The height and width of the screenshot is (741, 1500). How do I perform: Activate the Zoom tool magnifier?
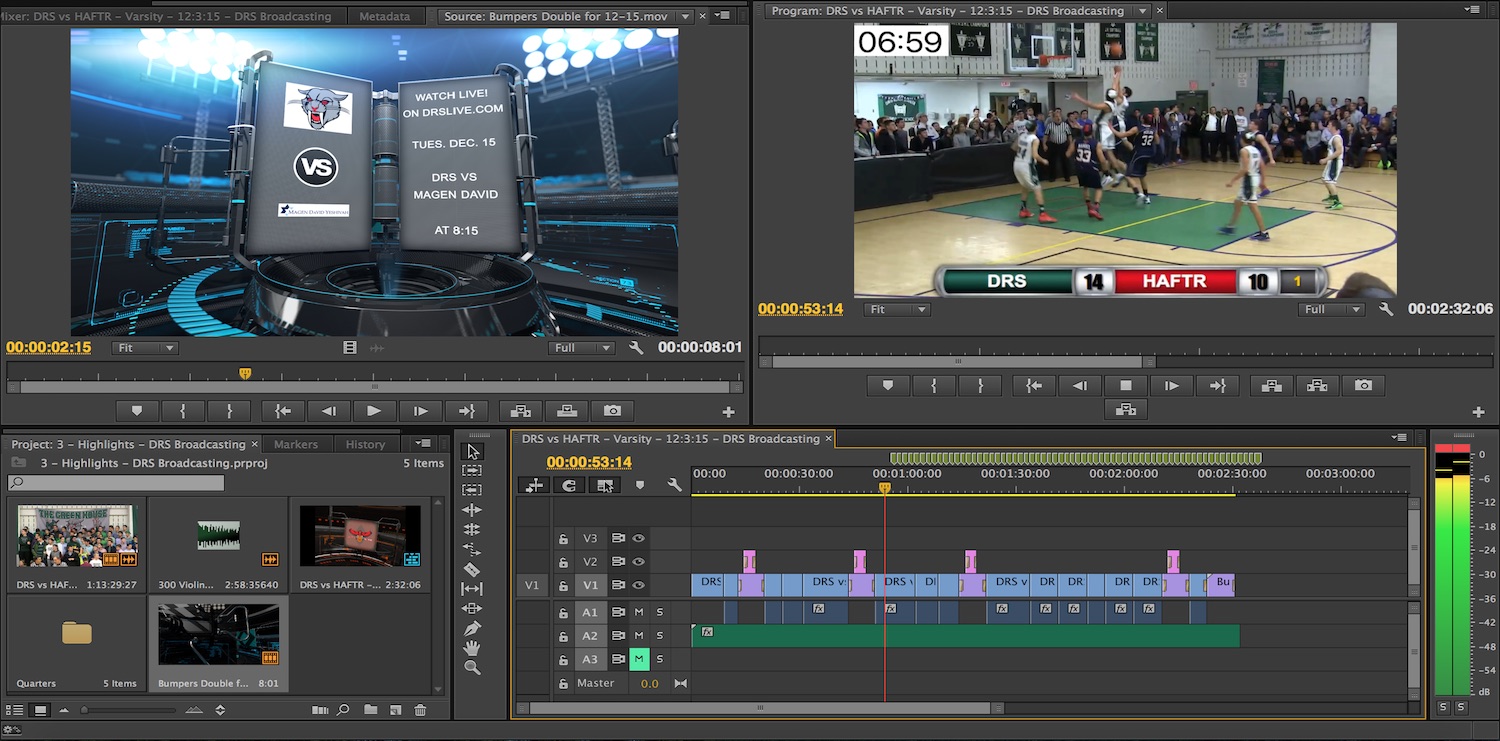[x=472, y=667]
